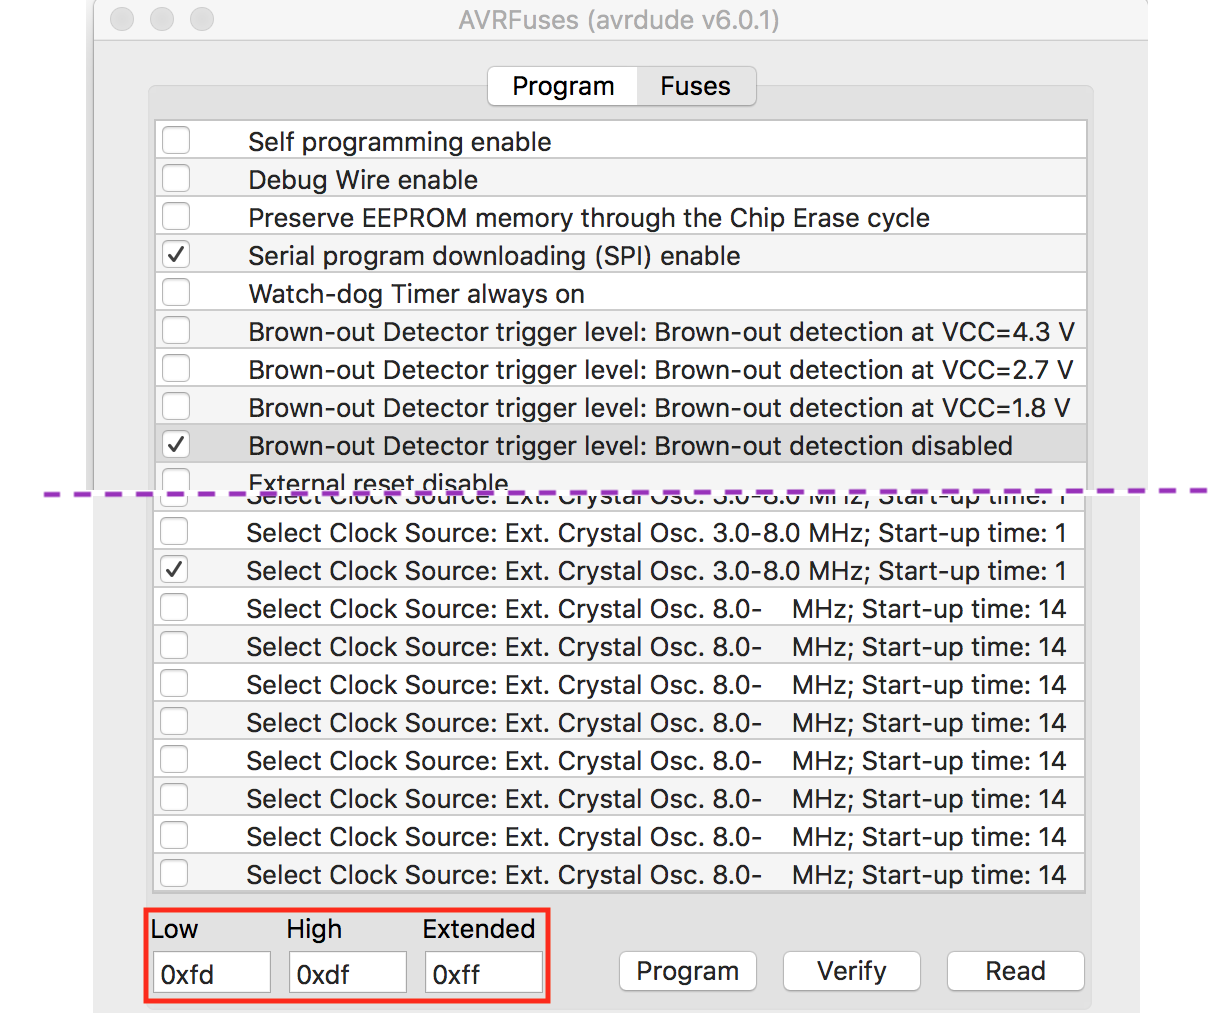Click the Extended fuse field showing 0xff

click(x=484, y=973)
